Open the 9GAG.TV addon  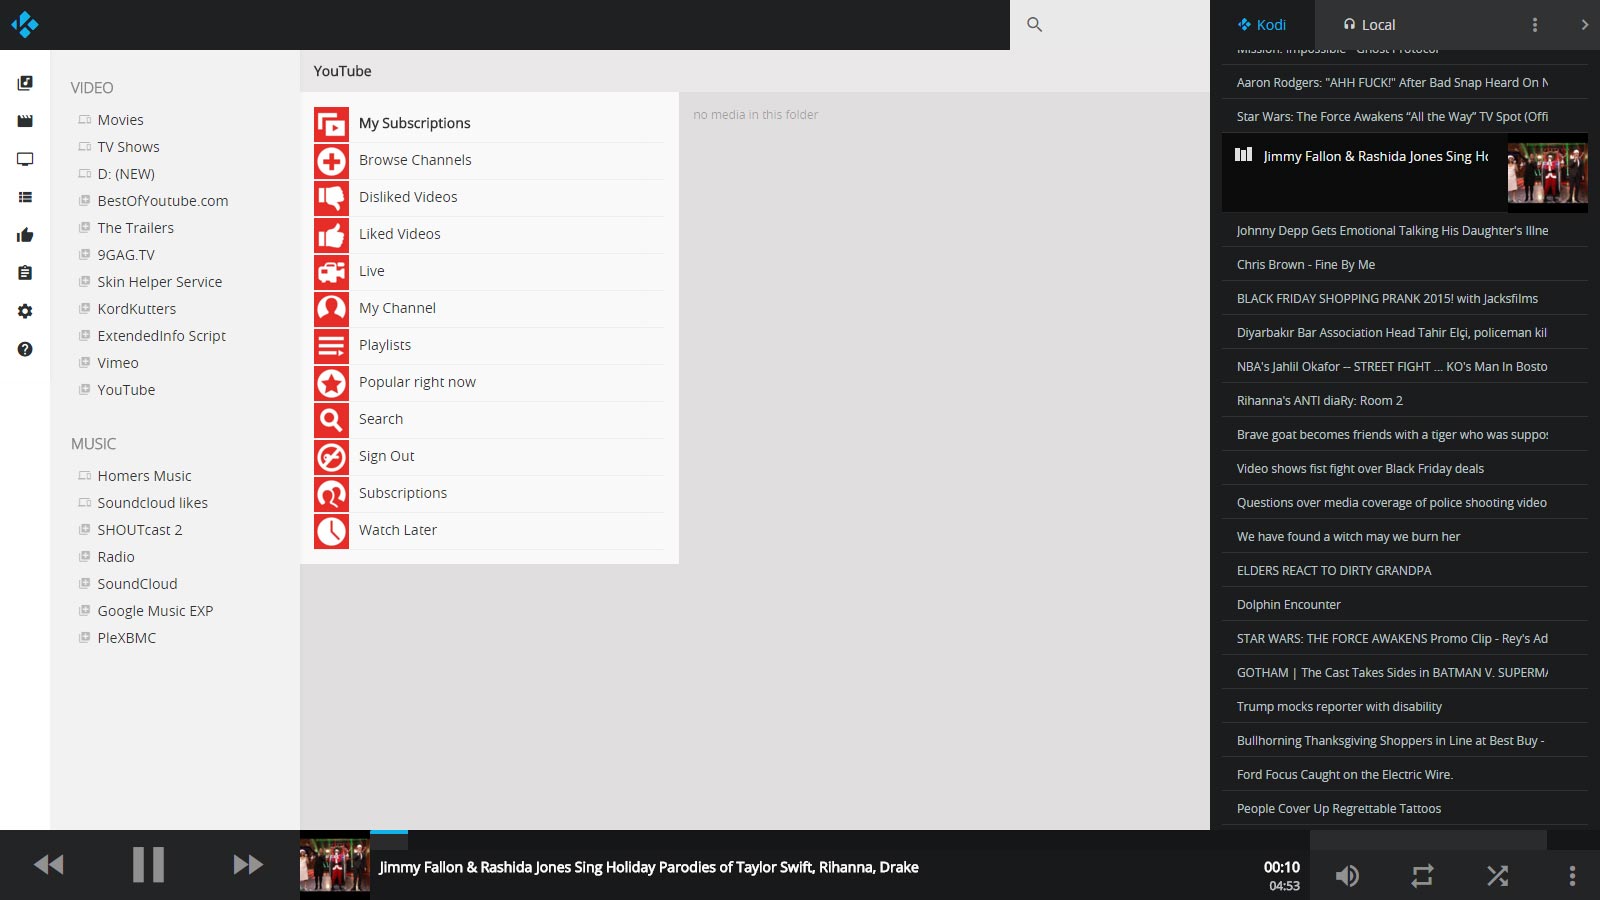click(x=126, y=255)
